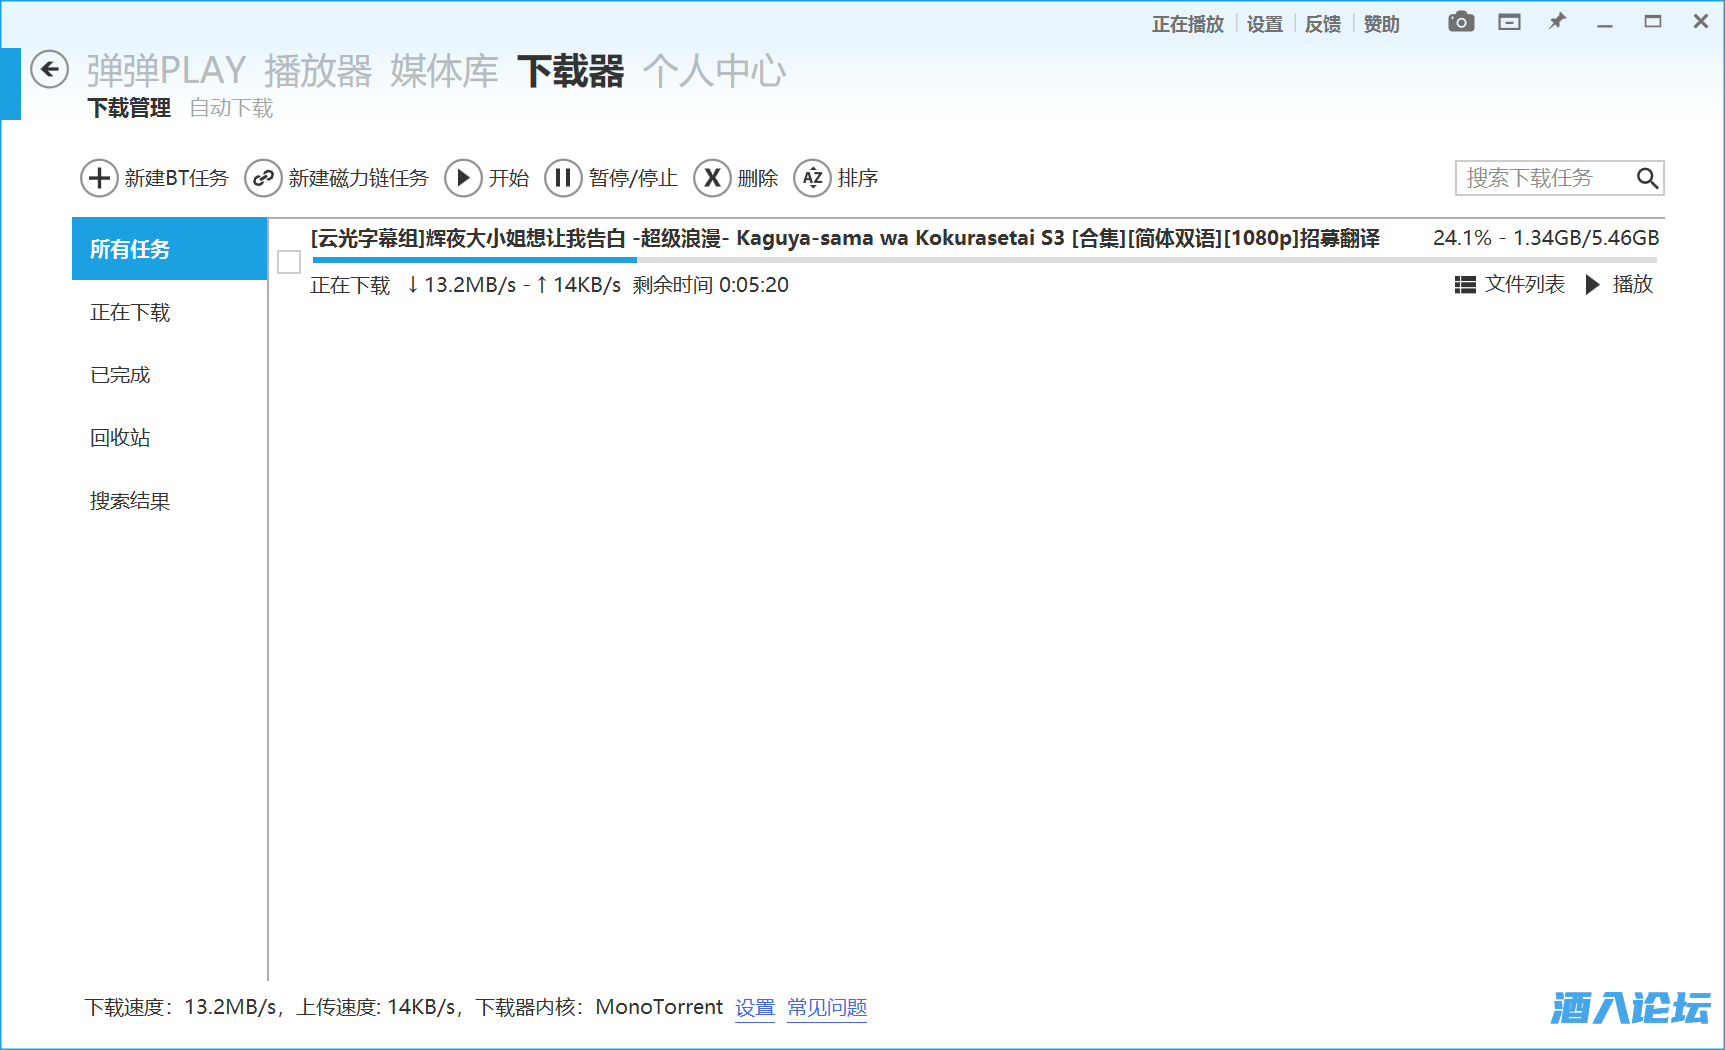
Task: Open 回收站 recycle bin in the sidebar
Action: click(x=120, y=438)
